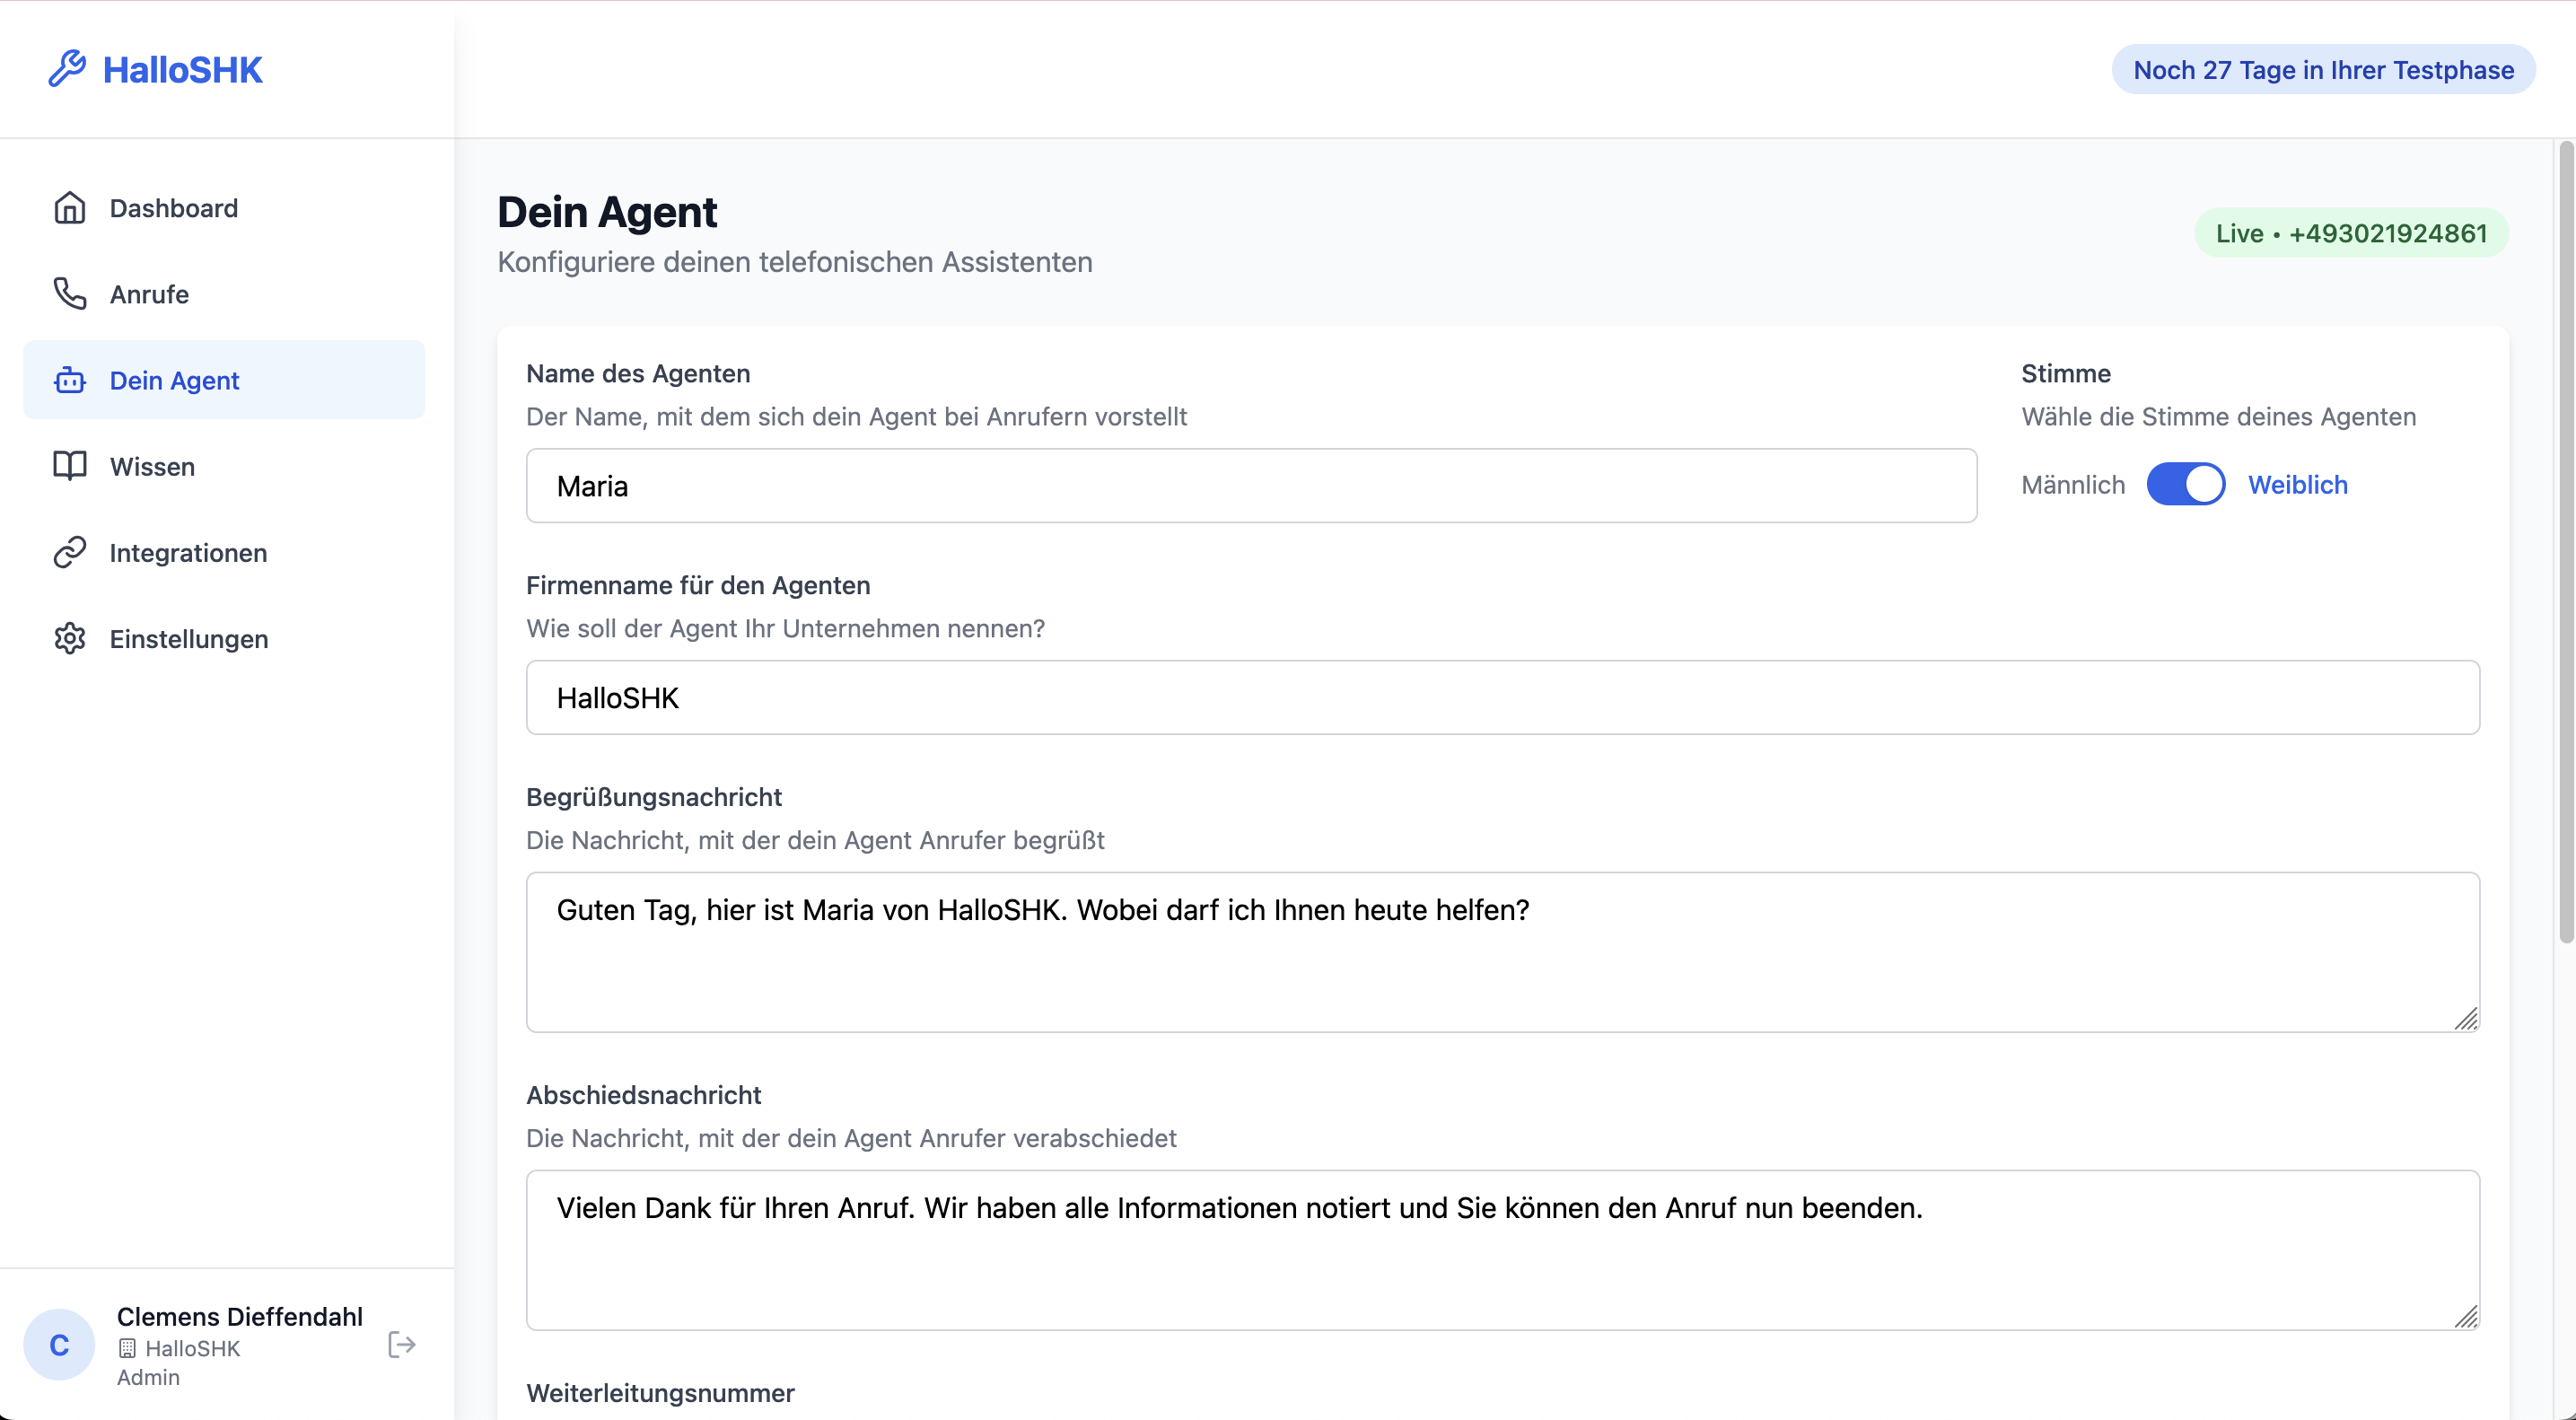Click the Dashboard home icon
The height and width of the screenshot is (1420, 2576).
click(70, 208)
